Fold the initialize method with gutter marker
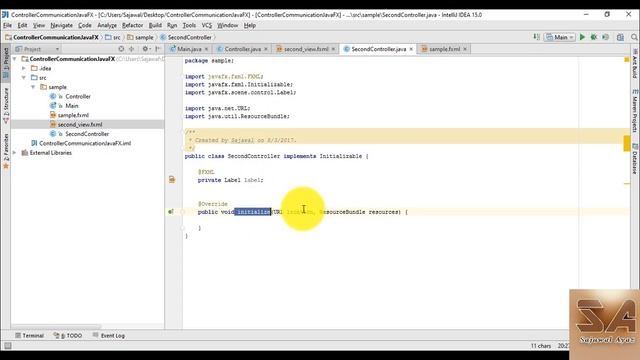Image resolution: width=640 pixels, height=360 pixels. 183,212
